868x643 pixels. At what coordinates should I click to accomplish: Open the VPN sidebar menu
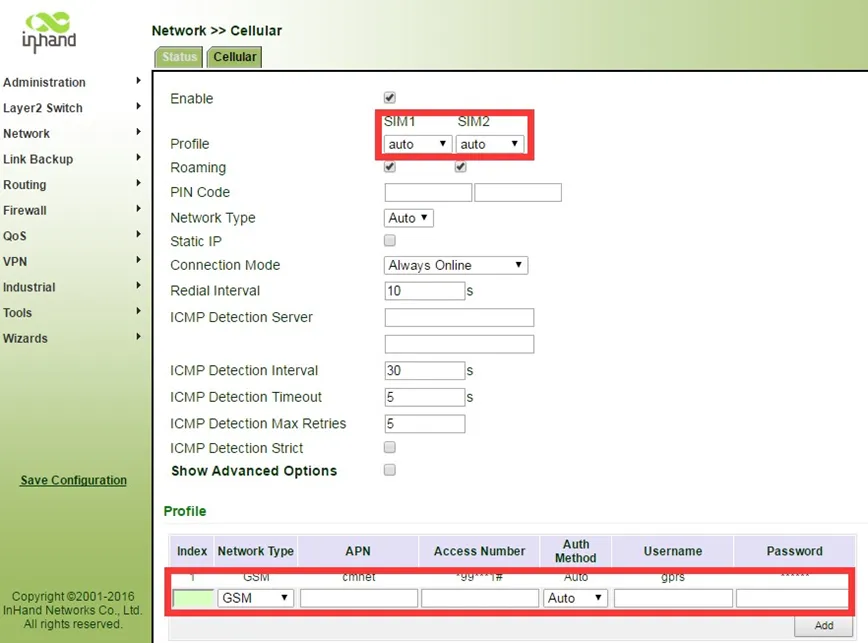click(x=15, y=262)
